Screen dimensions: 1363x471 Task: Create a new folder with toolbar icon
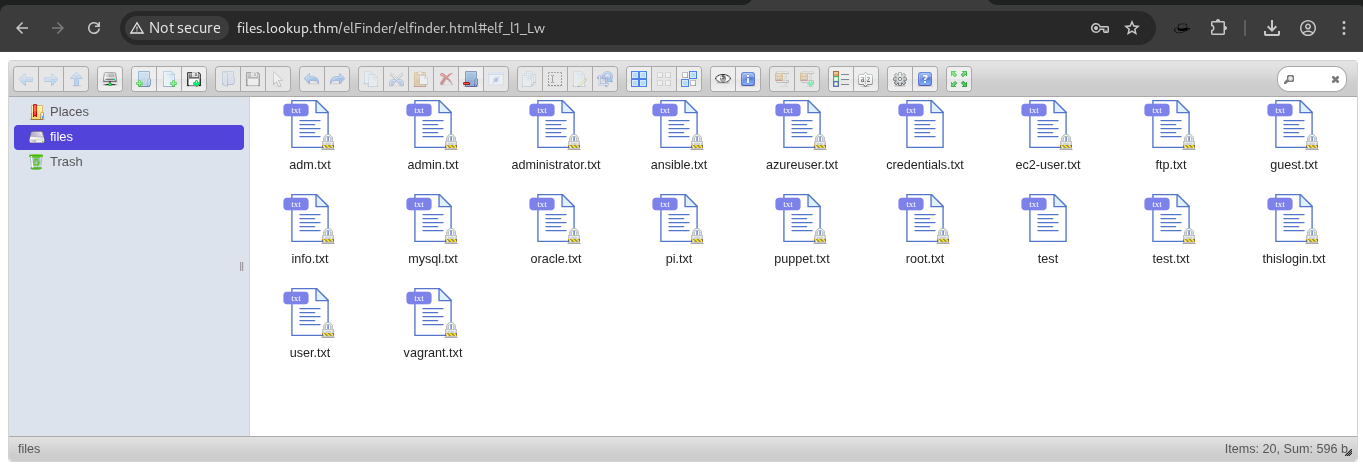(144, 79)
